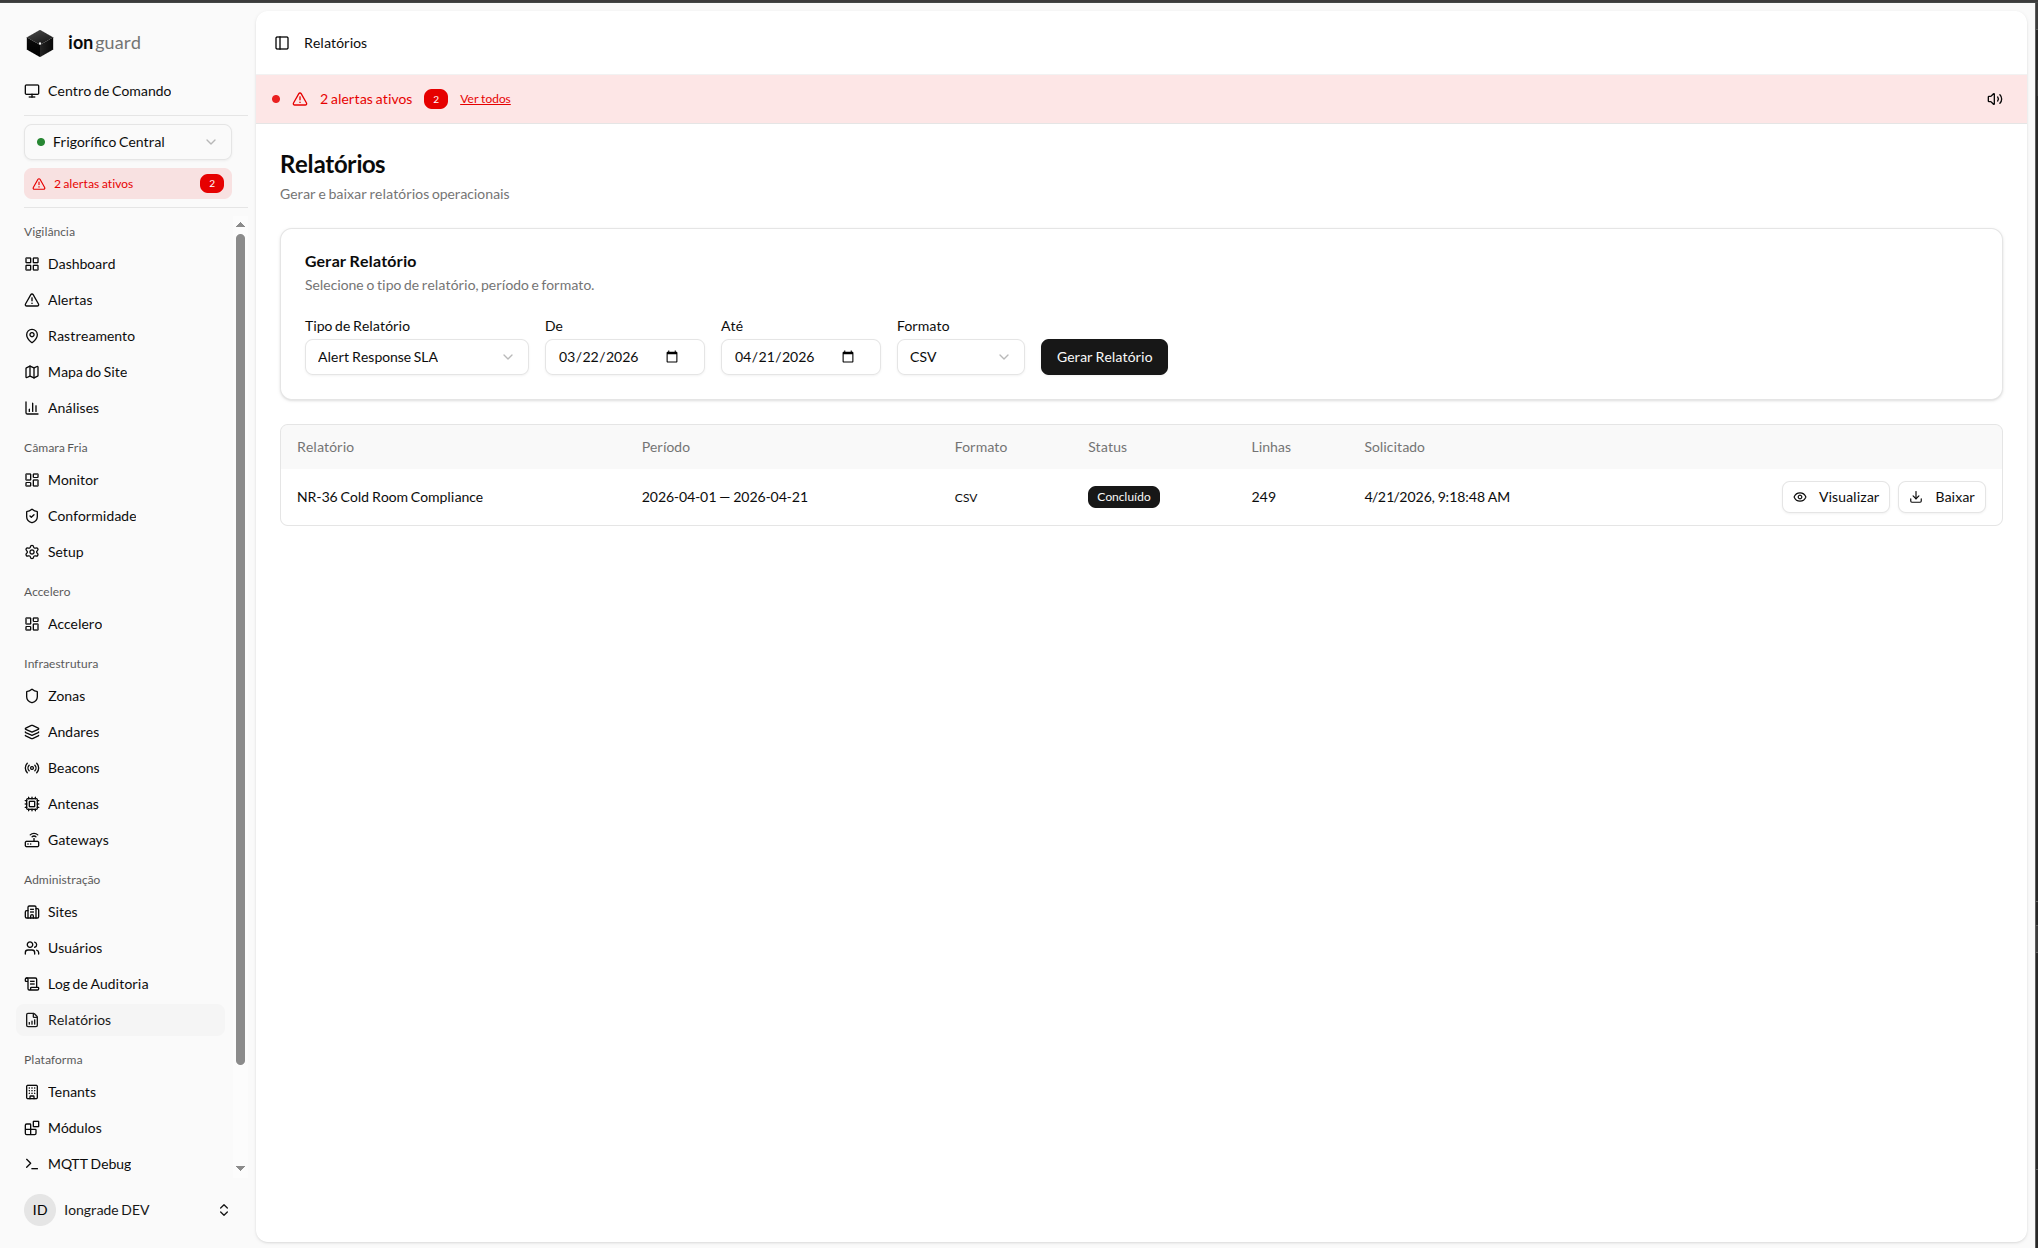This screenshot has height=1248, width=2038.
Task: Open Tipo de Relatório dropdown
Action: coord(416,357)
